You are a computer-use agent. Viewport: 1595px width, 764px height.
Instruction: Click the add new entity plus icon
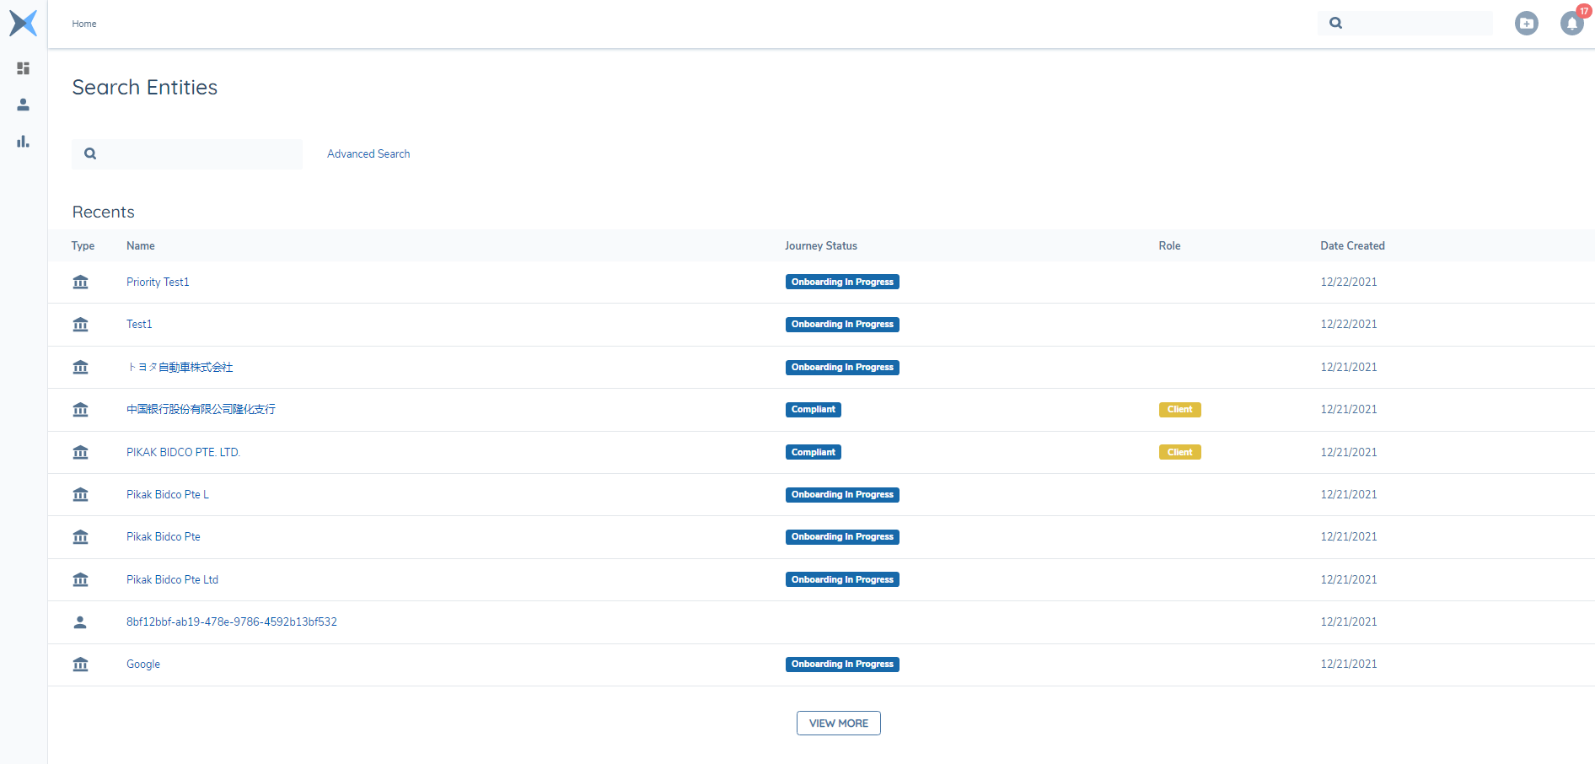coord(1526,23)
